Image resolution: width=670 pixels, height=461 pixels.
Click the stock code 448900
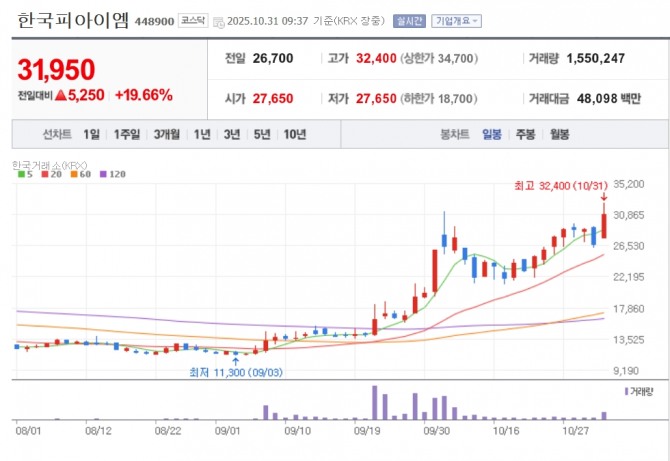pos(154,21)
